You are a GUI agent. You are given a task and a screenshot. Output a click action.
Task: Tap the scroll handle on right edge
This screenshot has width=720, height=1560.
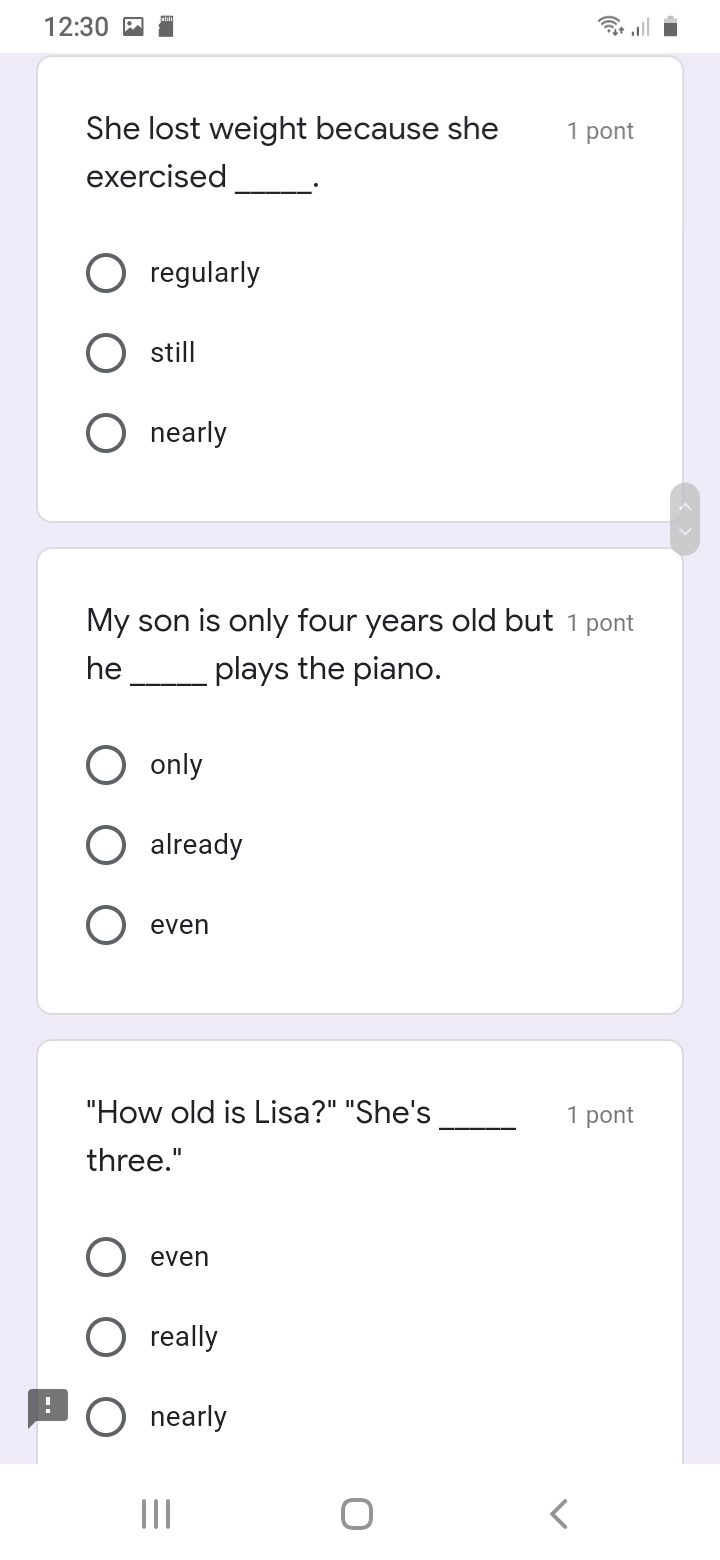click(685, 518)
